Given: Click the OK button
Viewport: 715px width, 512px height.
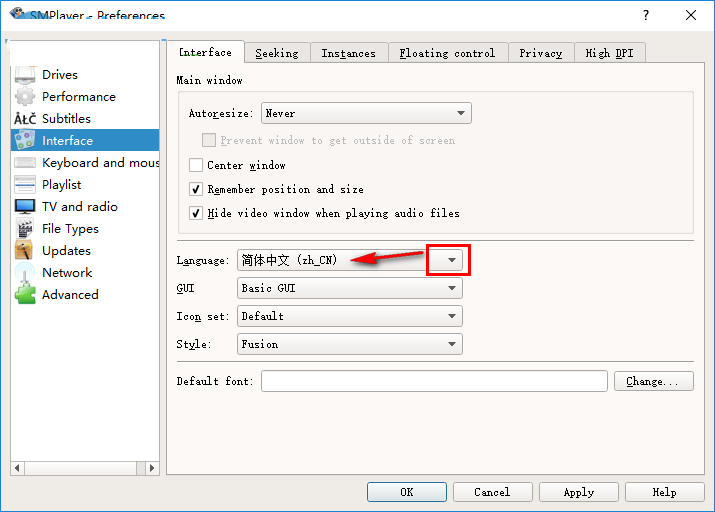Looking at the screenshot, I should click(407, 492).
